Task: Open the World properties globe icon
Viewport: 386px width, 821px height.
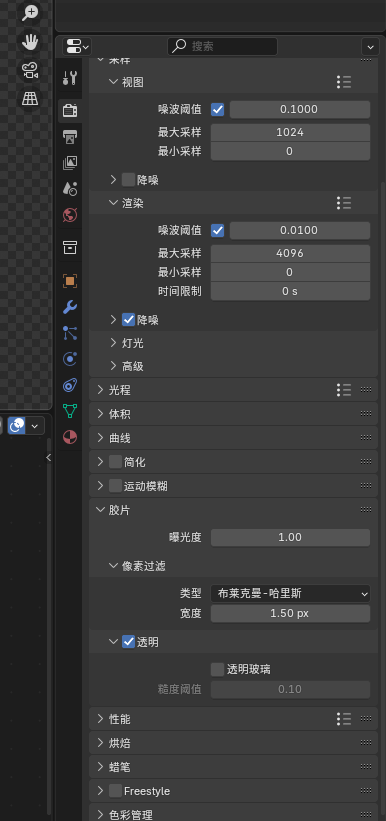Action: tap(70, 215)
